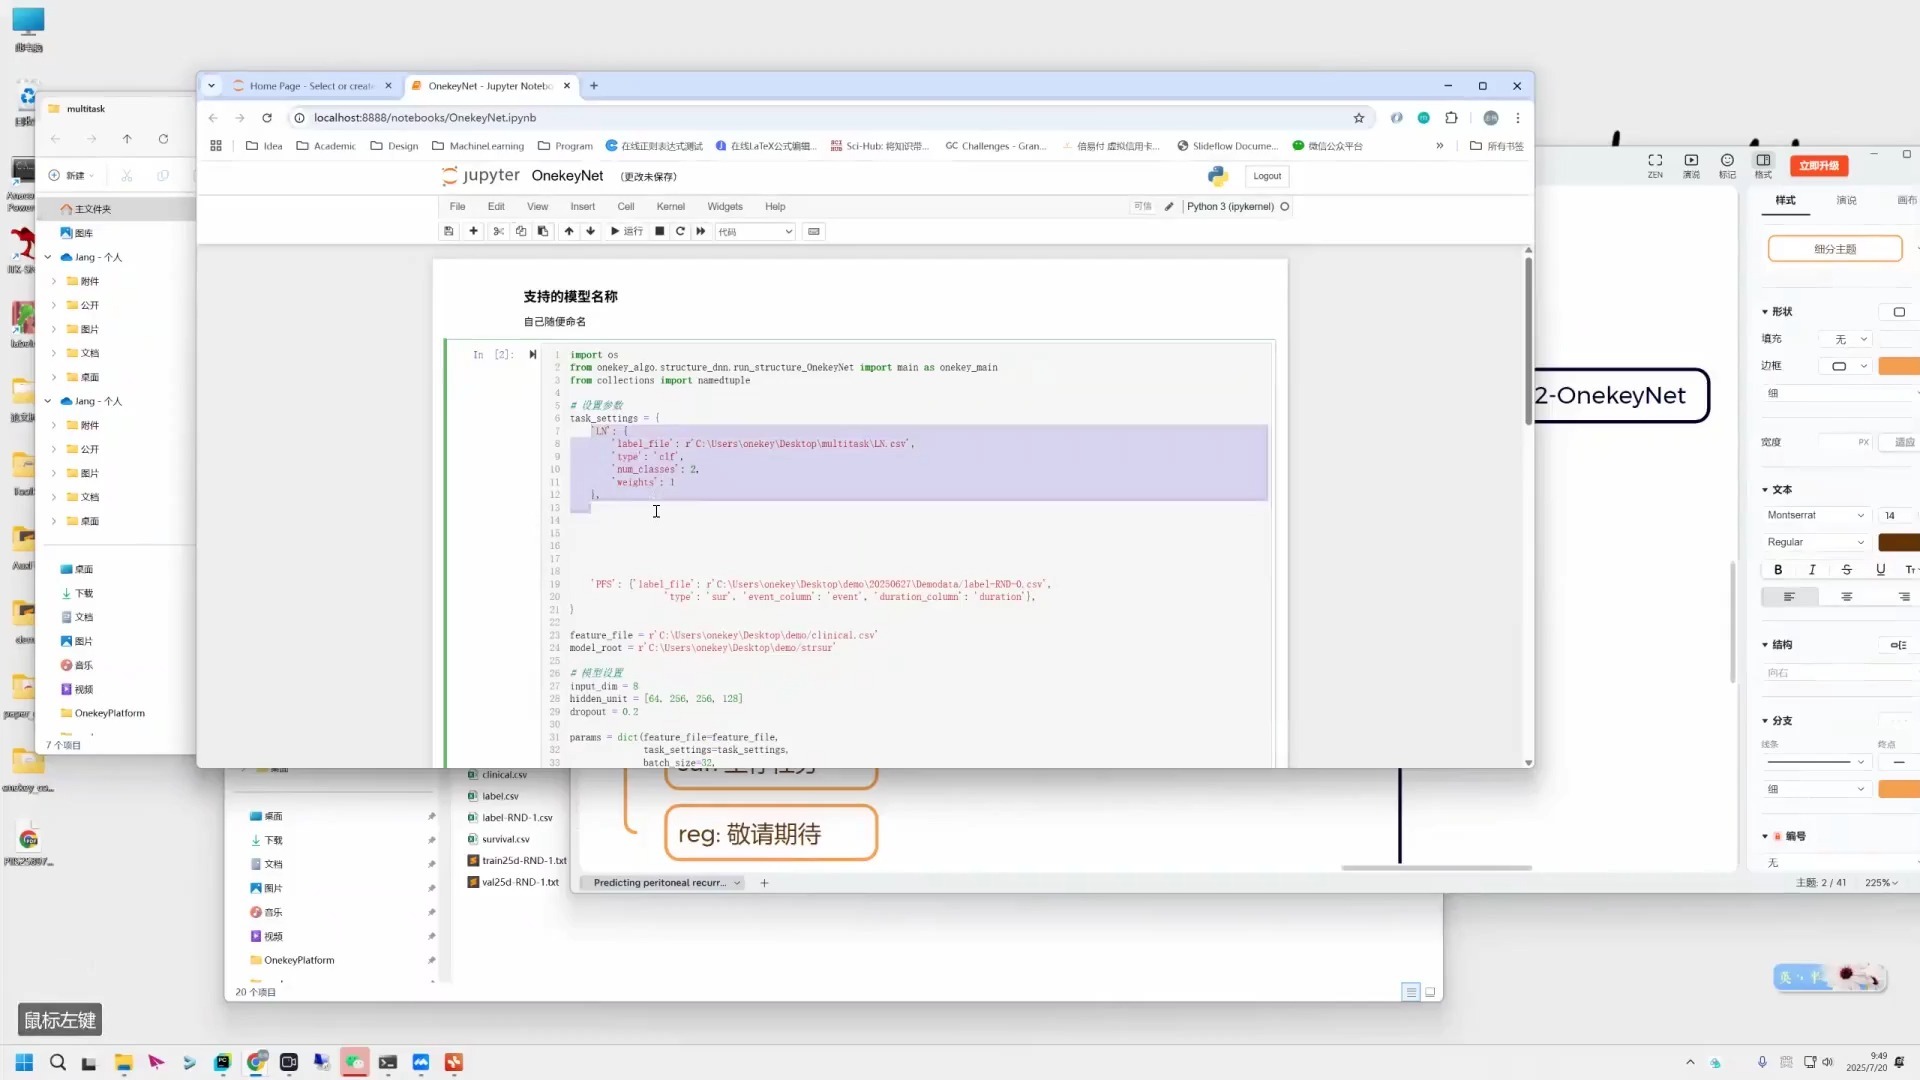1920x1080 pixels.
Task: Open a new browser tab
Action: click(594, 86)
